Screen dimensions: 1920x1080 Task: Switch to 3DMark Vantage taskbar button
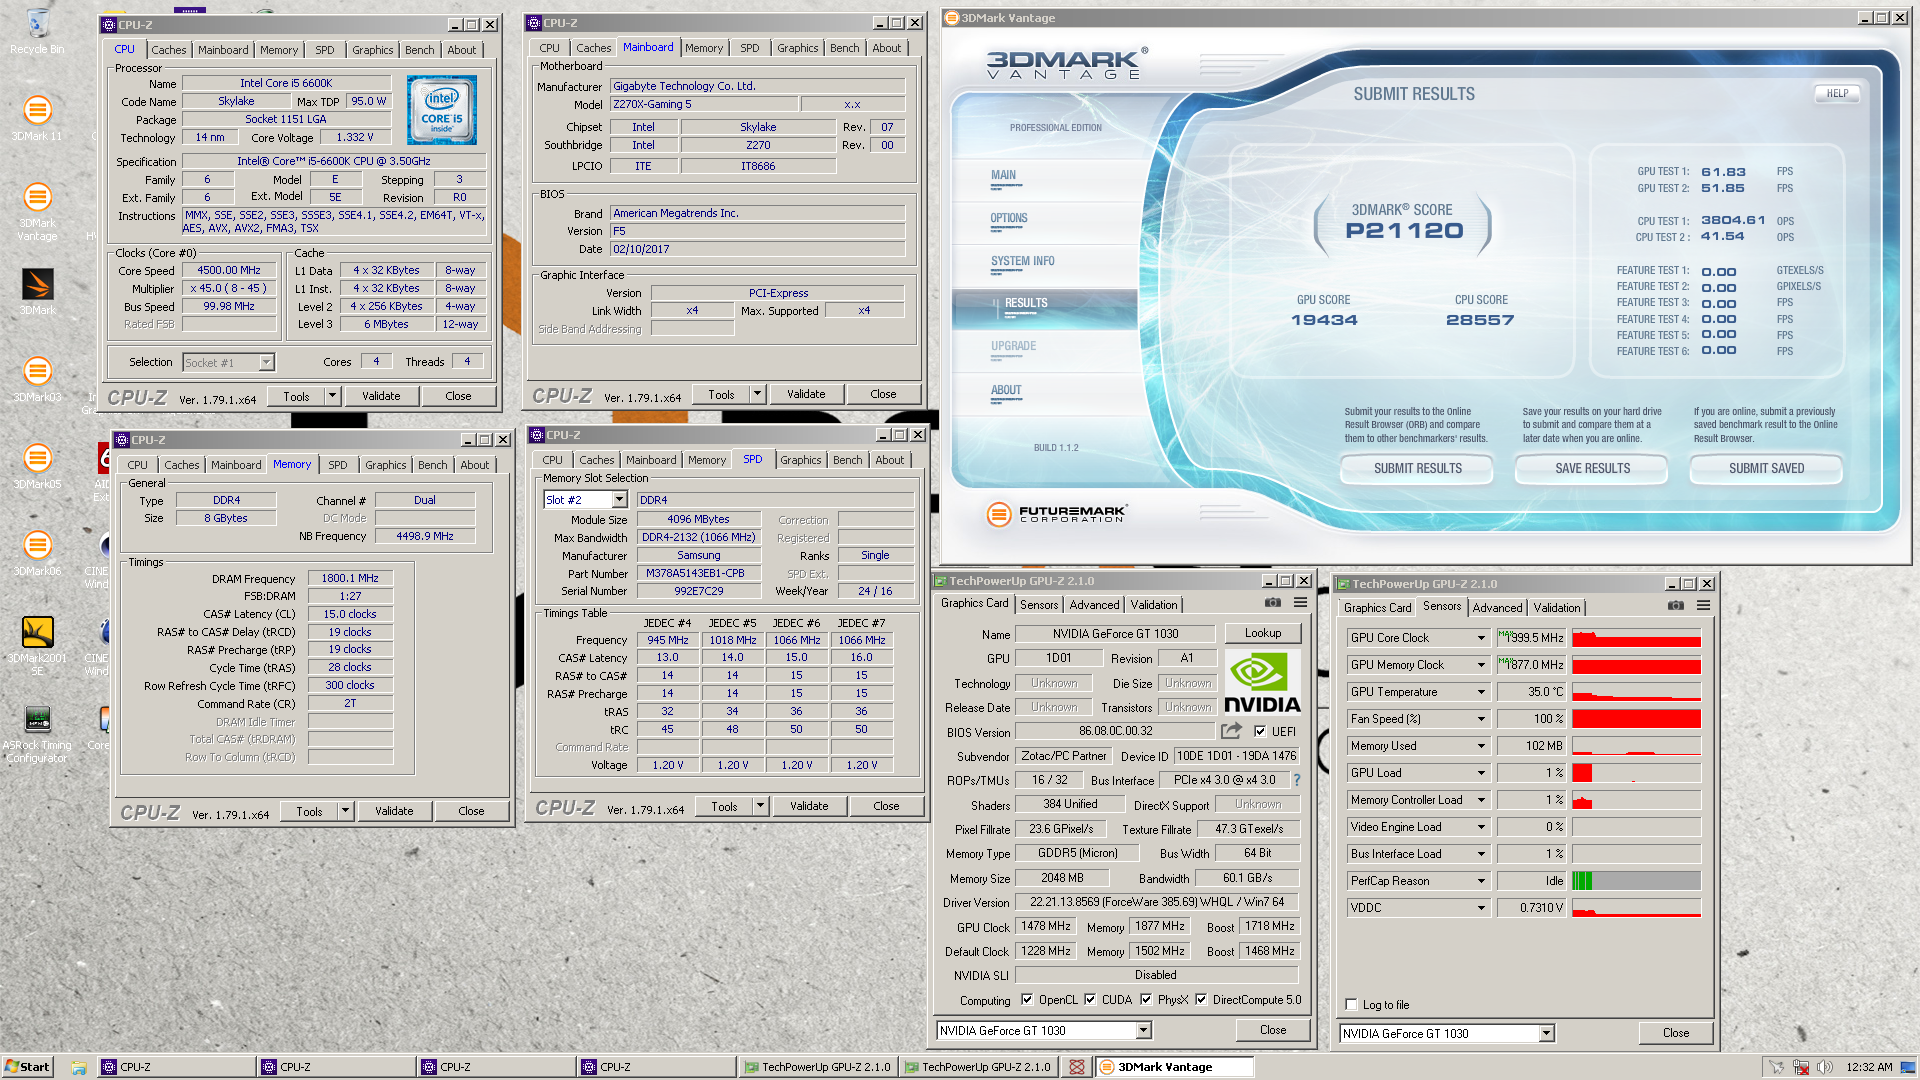1174,1067
